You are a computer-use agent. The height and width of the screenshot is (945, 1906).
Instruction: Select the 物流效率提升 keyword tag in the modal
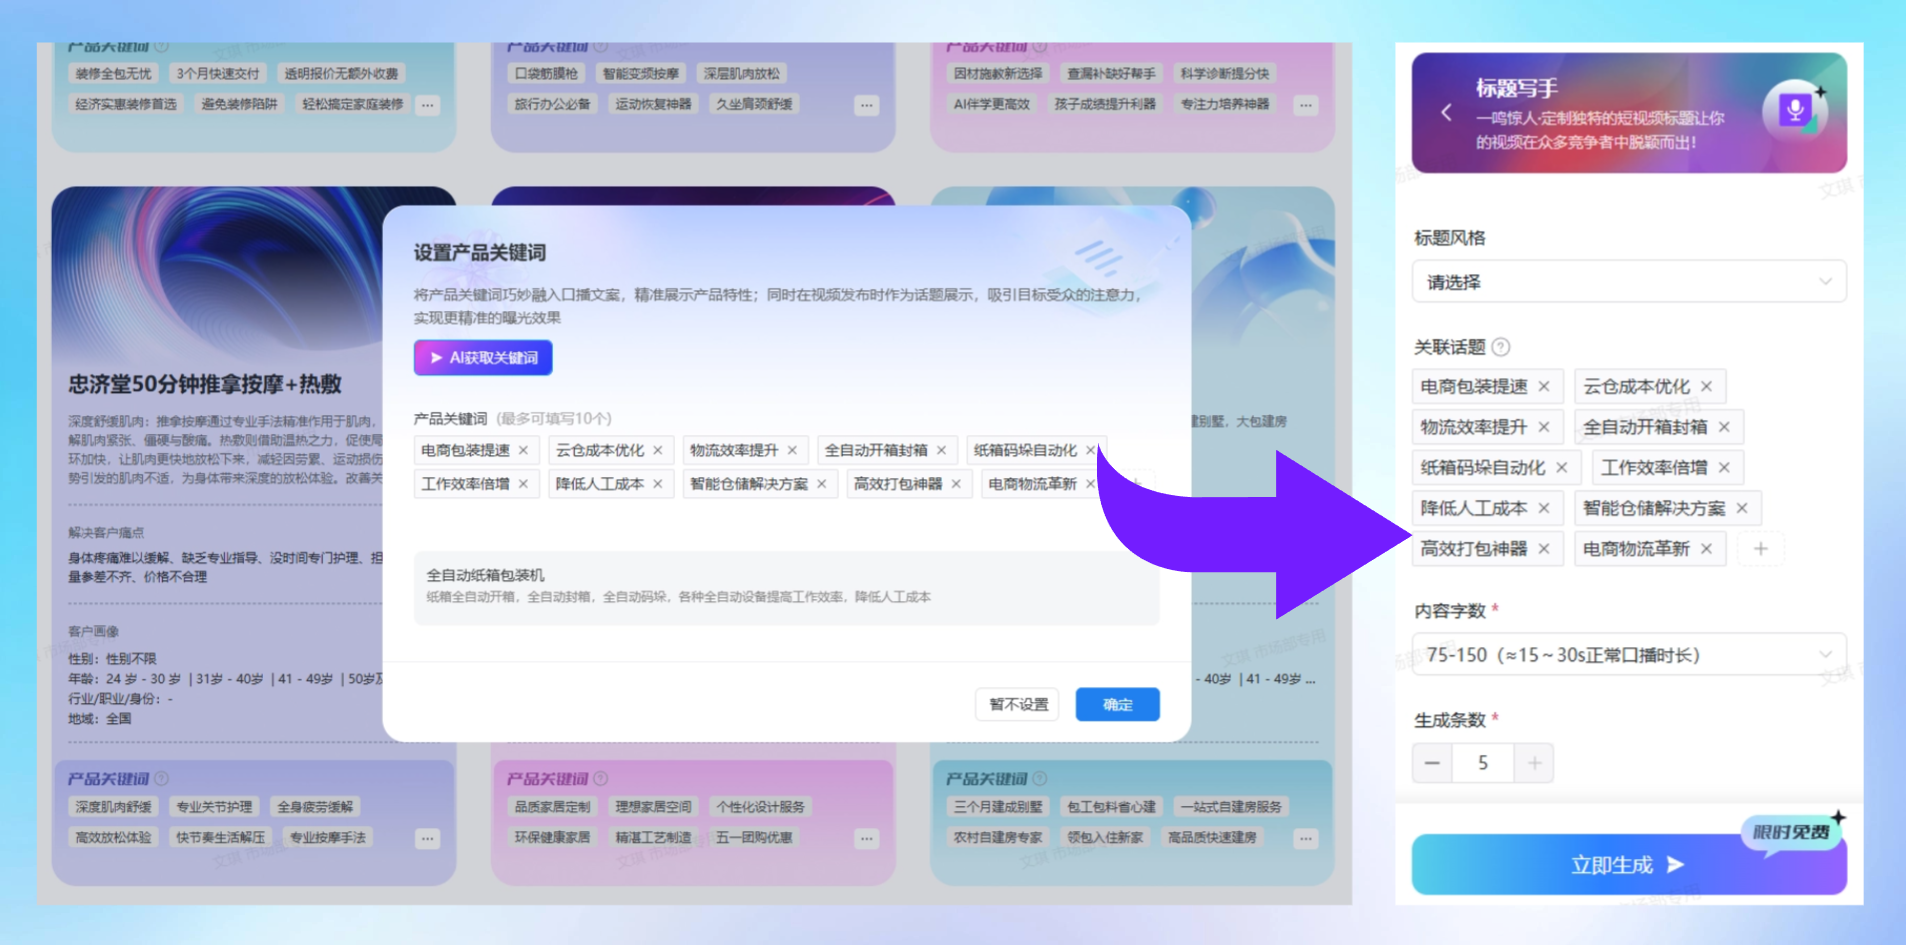point(737,449)
